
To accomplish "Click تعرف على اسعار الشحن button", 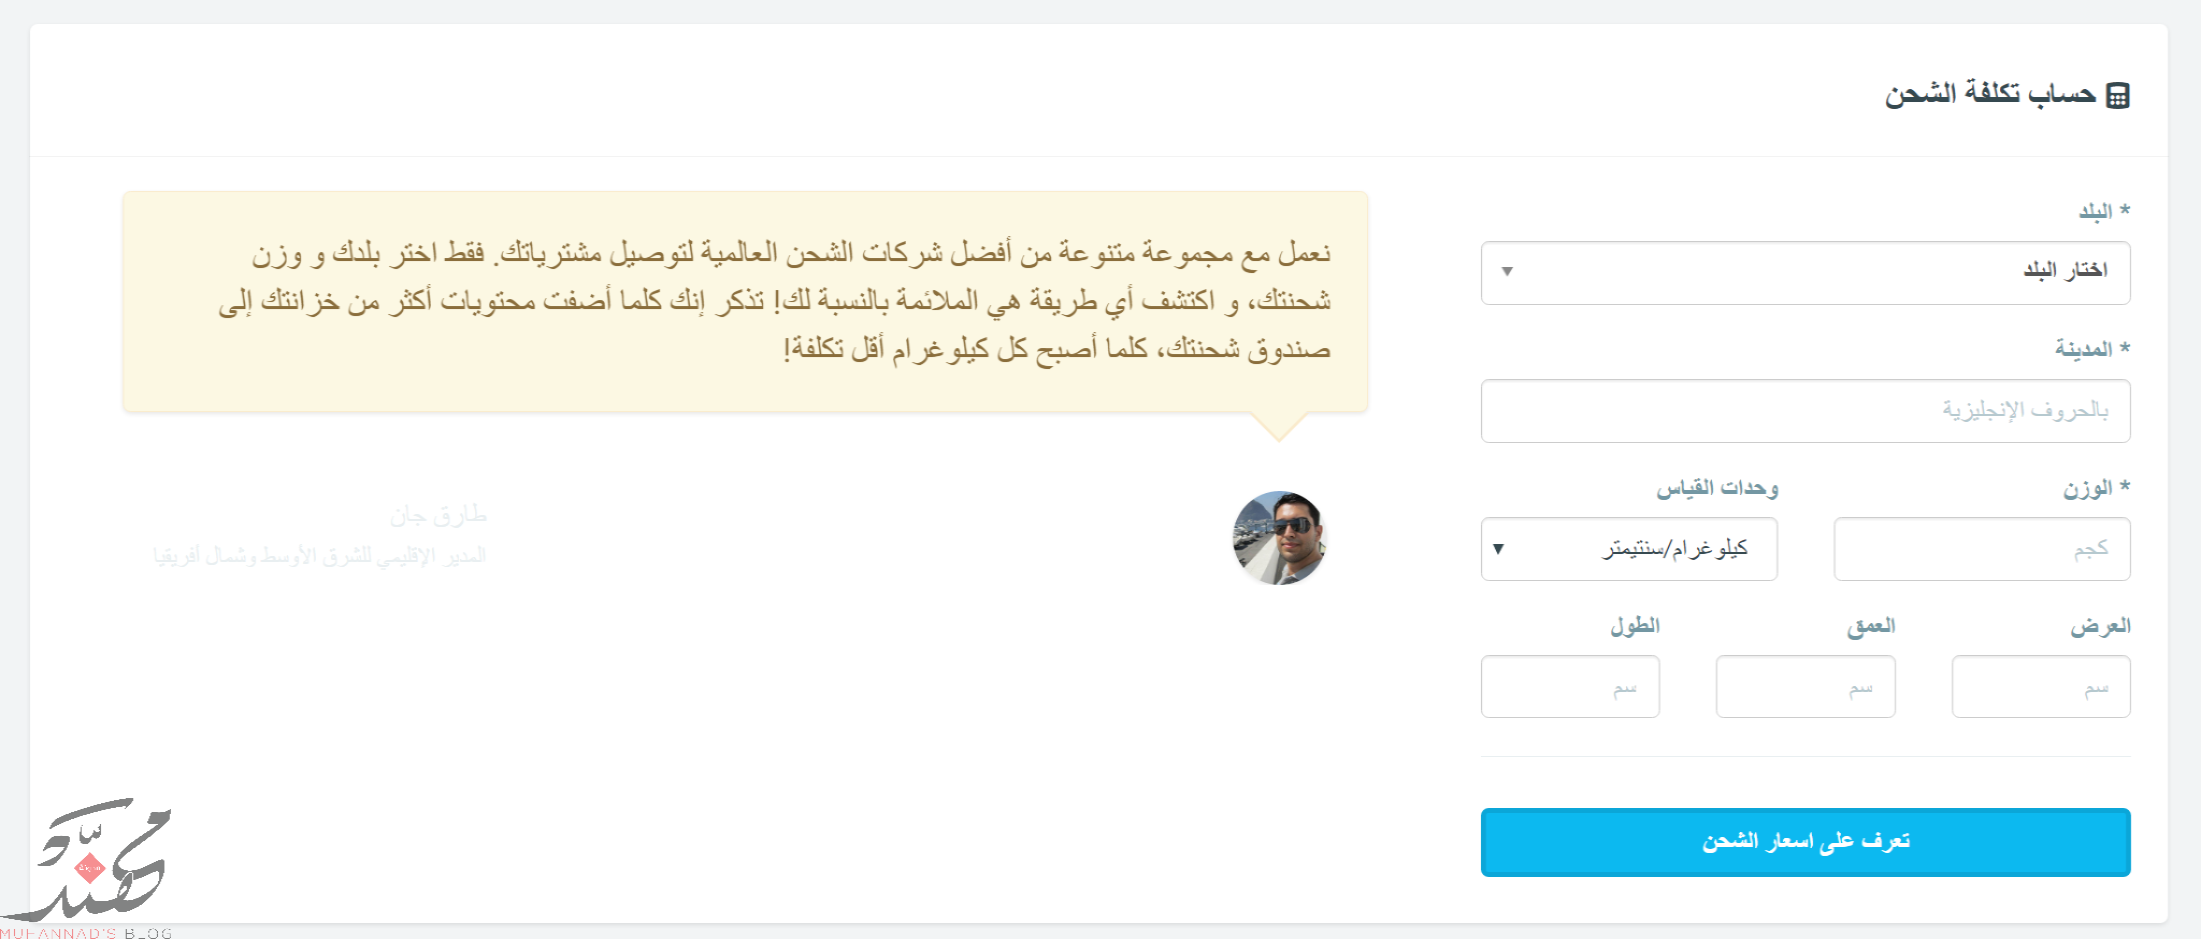I will (1805, 842).
